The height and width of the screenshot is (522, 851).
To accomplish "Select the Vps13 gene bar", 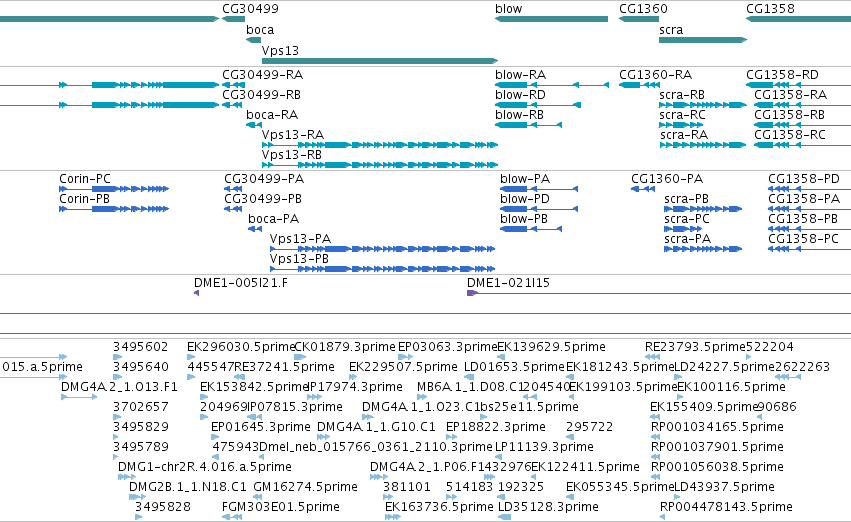I will pos(380,61).
